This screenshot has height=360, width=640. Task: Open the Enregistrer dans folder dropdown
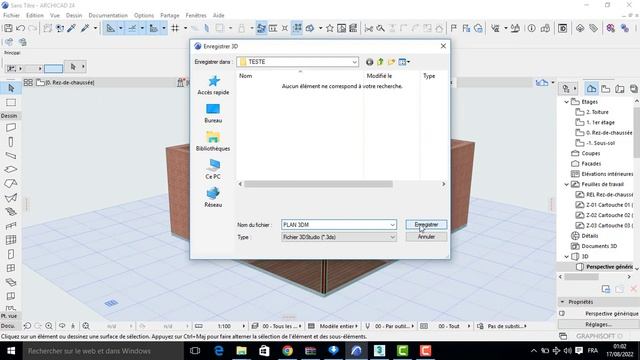click(298, 62)
